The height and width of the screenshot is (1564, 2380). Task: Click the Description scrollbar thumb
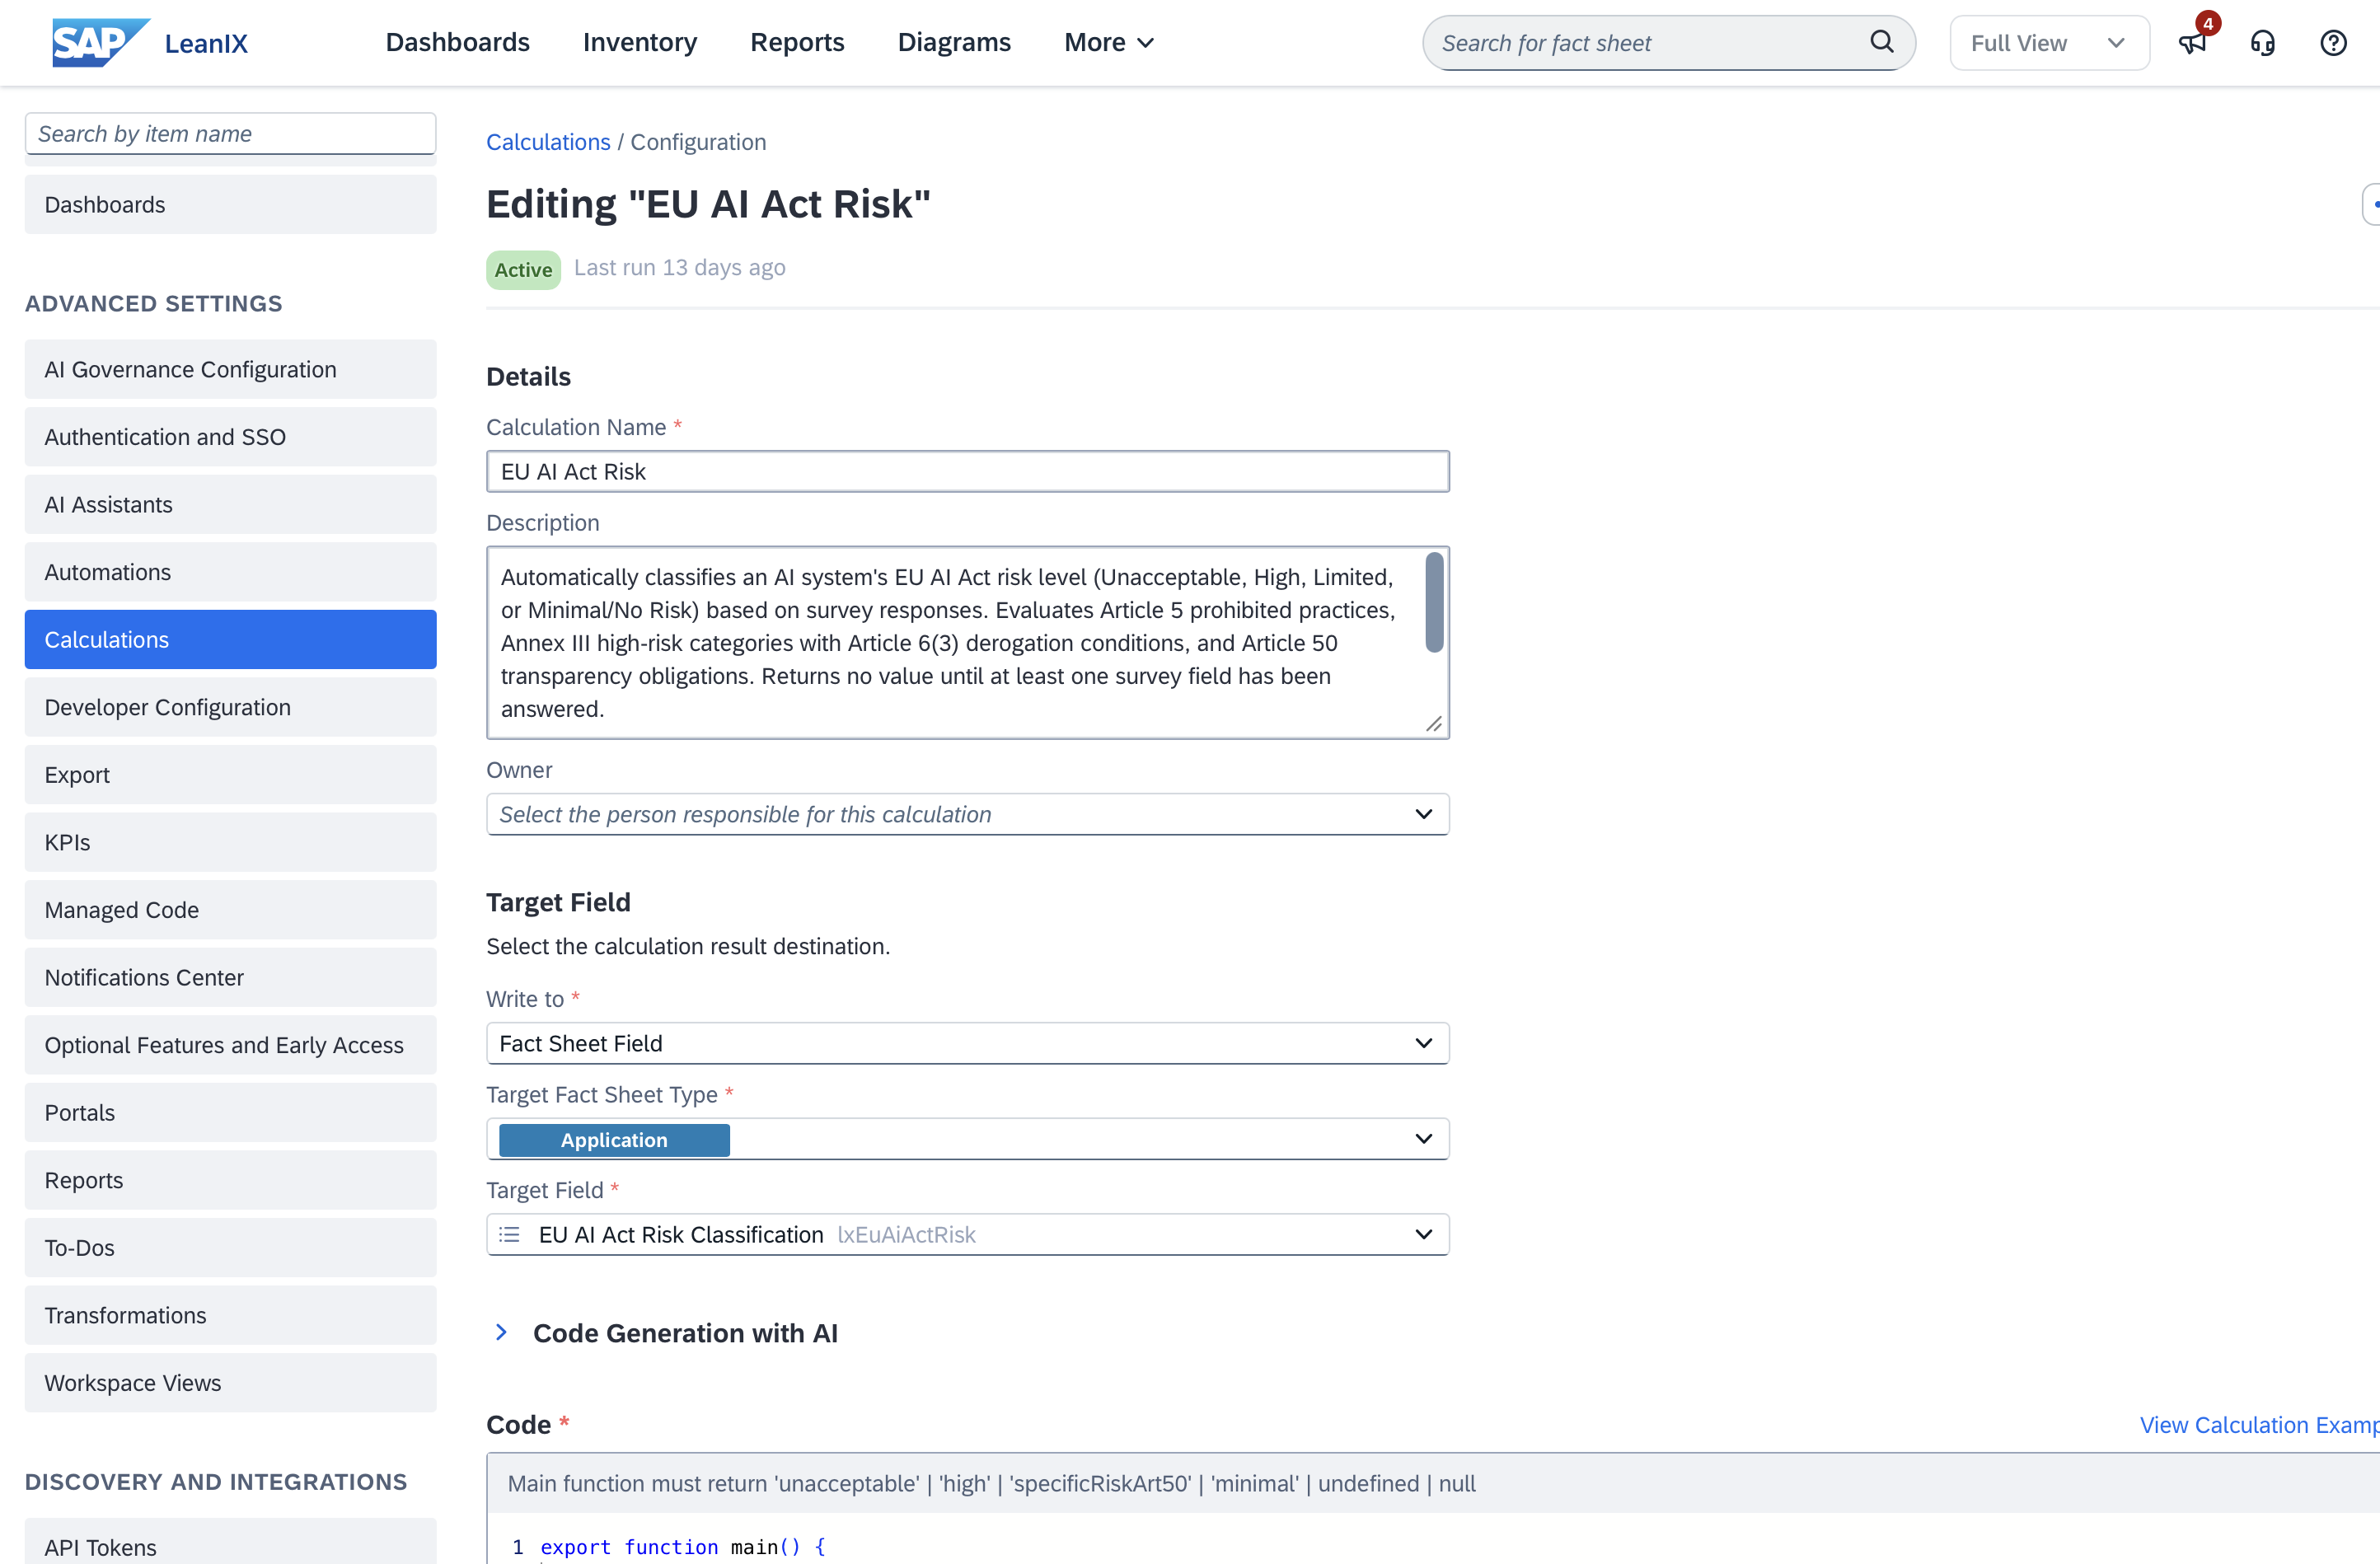(1434, 602)
